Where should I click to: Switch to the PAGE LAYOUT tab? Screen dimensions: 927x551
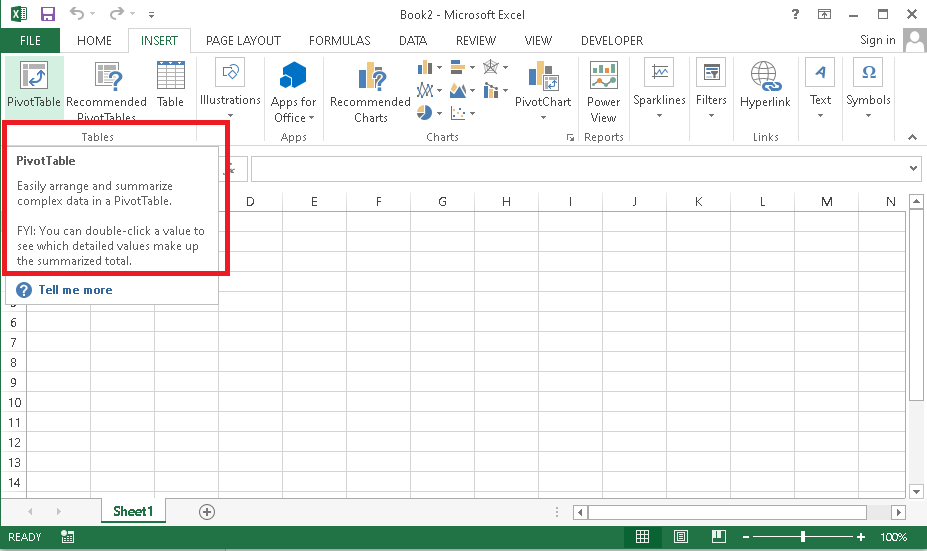pyautogui.click(x=243, y=40)
